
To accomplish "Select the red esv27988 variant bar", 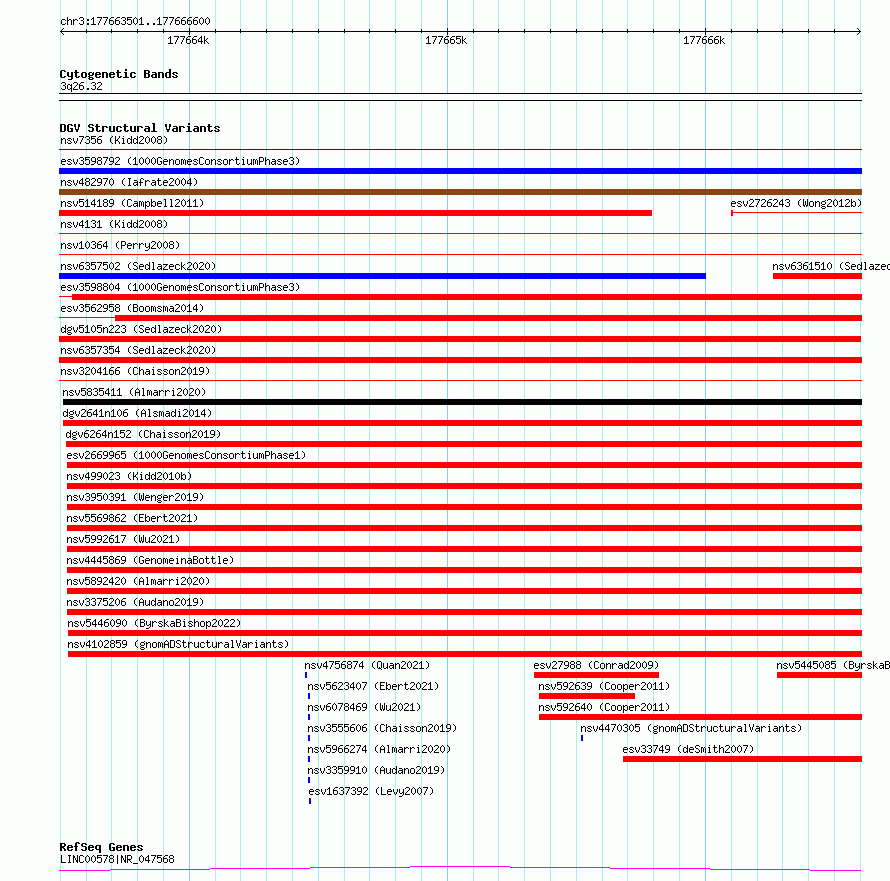I will [x=597, y=675].
